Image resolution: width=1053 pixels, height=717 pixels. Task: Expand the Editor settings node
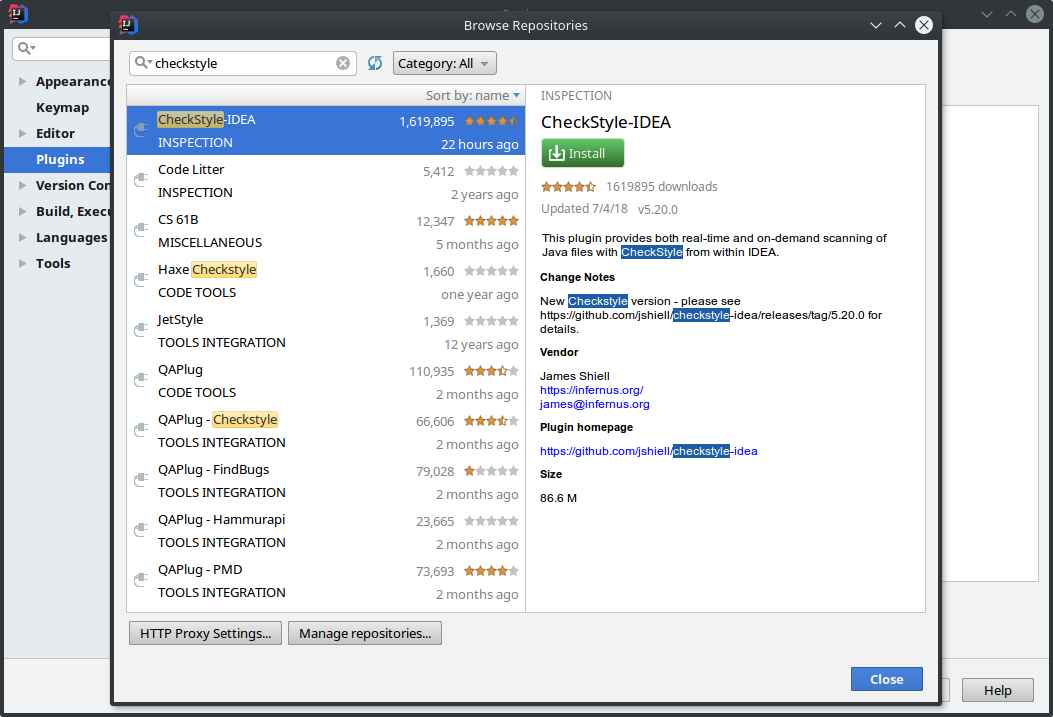pyautogui.click(x=22, y=134)
